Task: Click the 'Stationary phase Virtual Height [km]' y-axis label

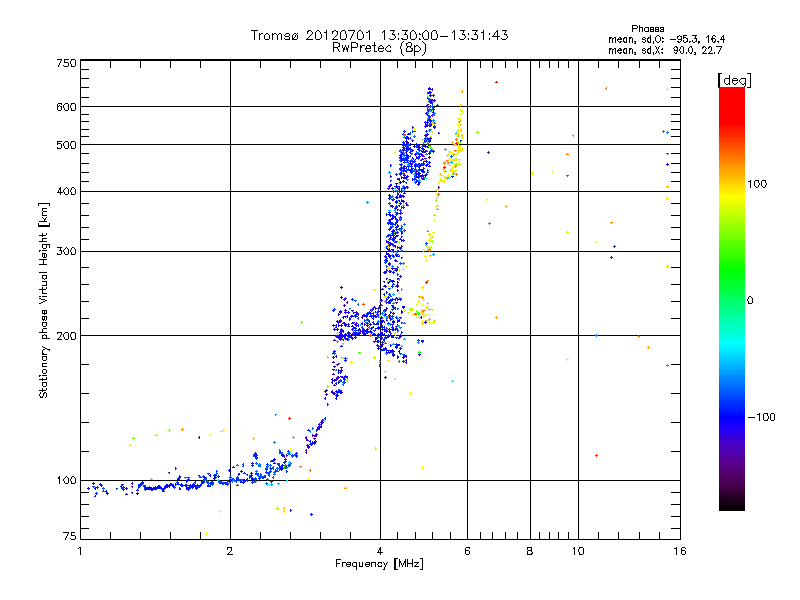Action: [x=44, y=301]
